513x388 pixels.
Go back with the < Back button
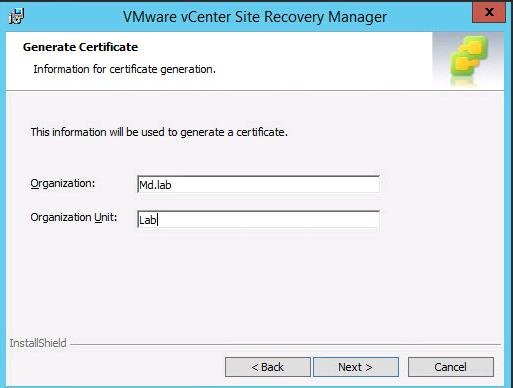click(268, 367)
